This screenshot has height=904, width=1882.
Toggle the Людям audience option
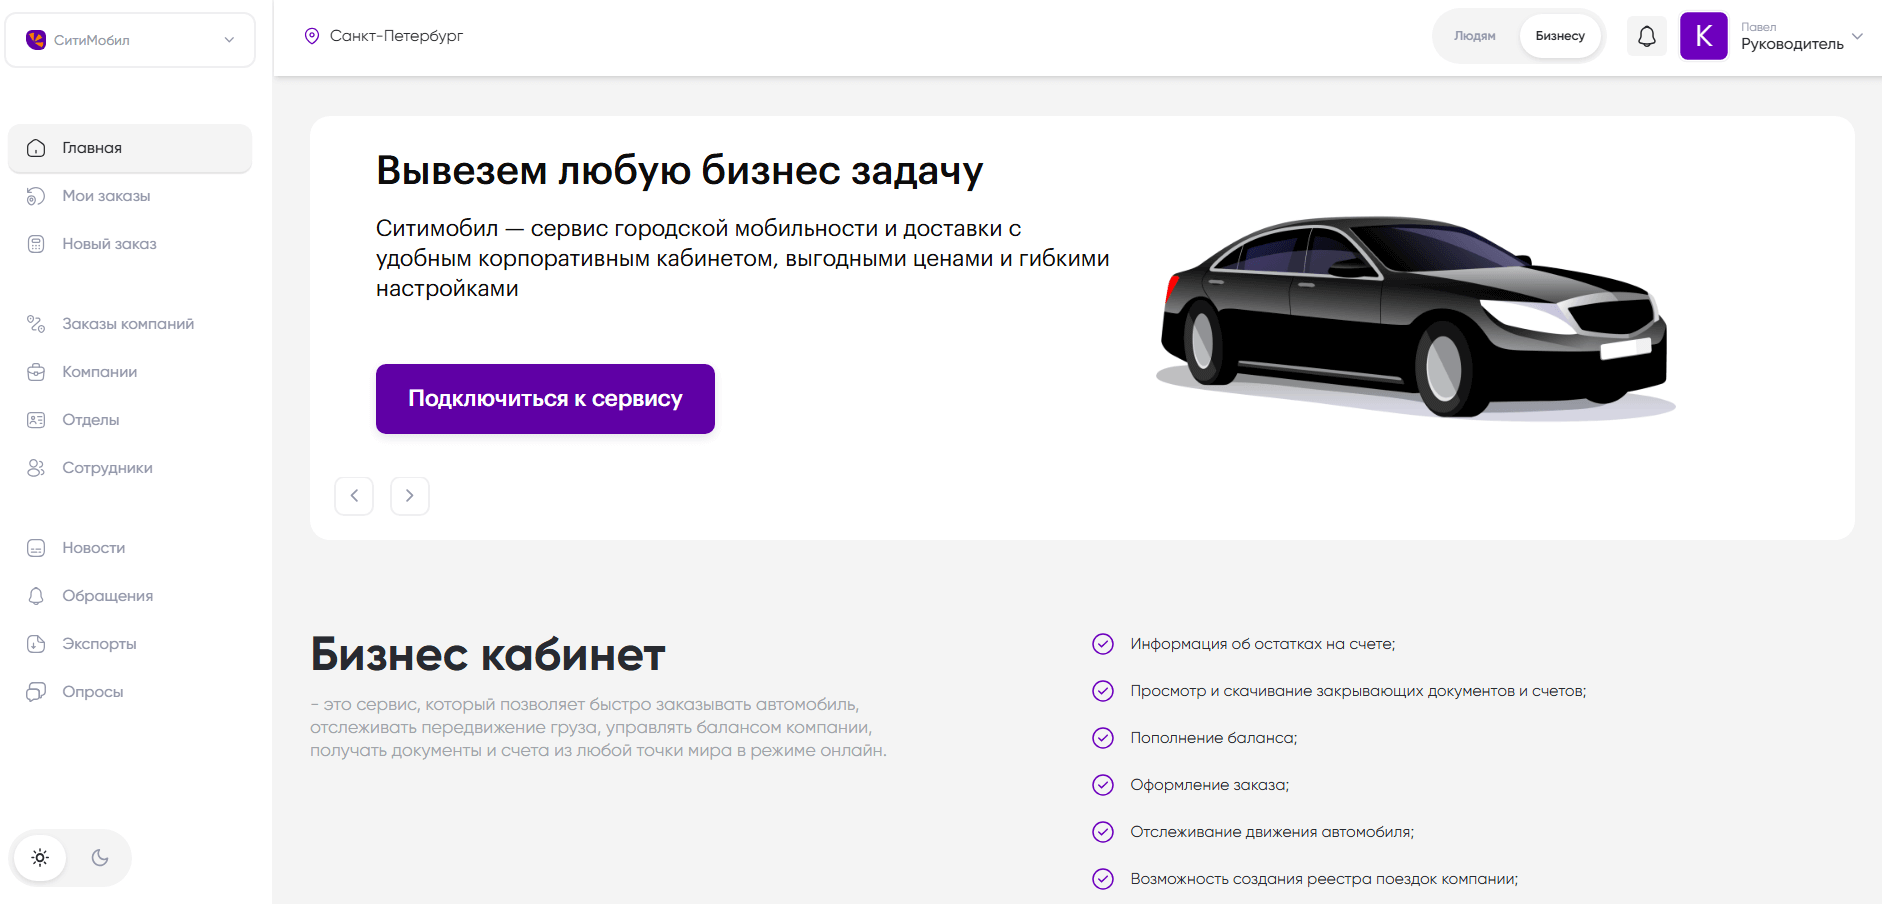click(x=1474, y=35)
